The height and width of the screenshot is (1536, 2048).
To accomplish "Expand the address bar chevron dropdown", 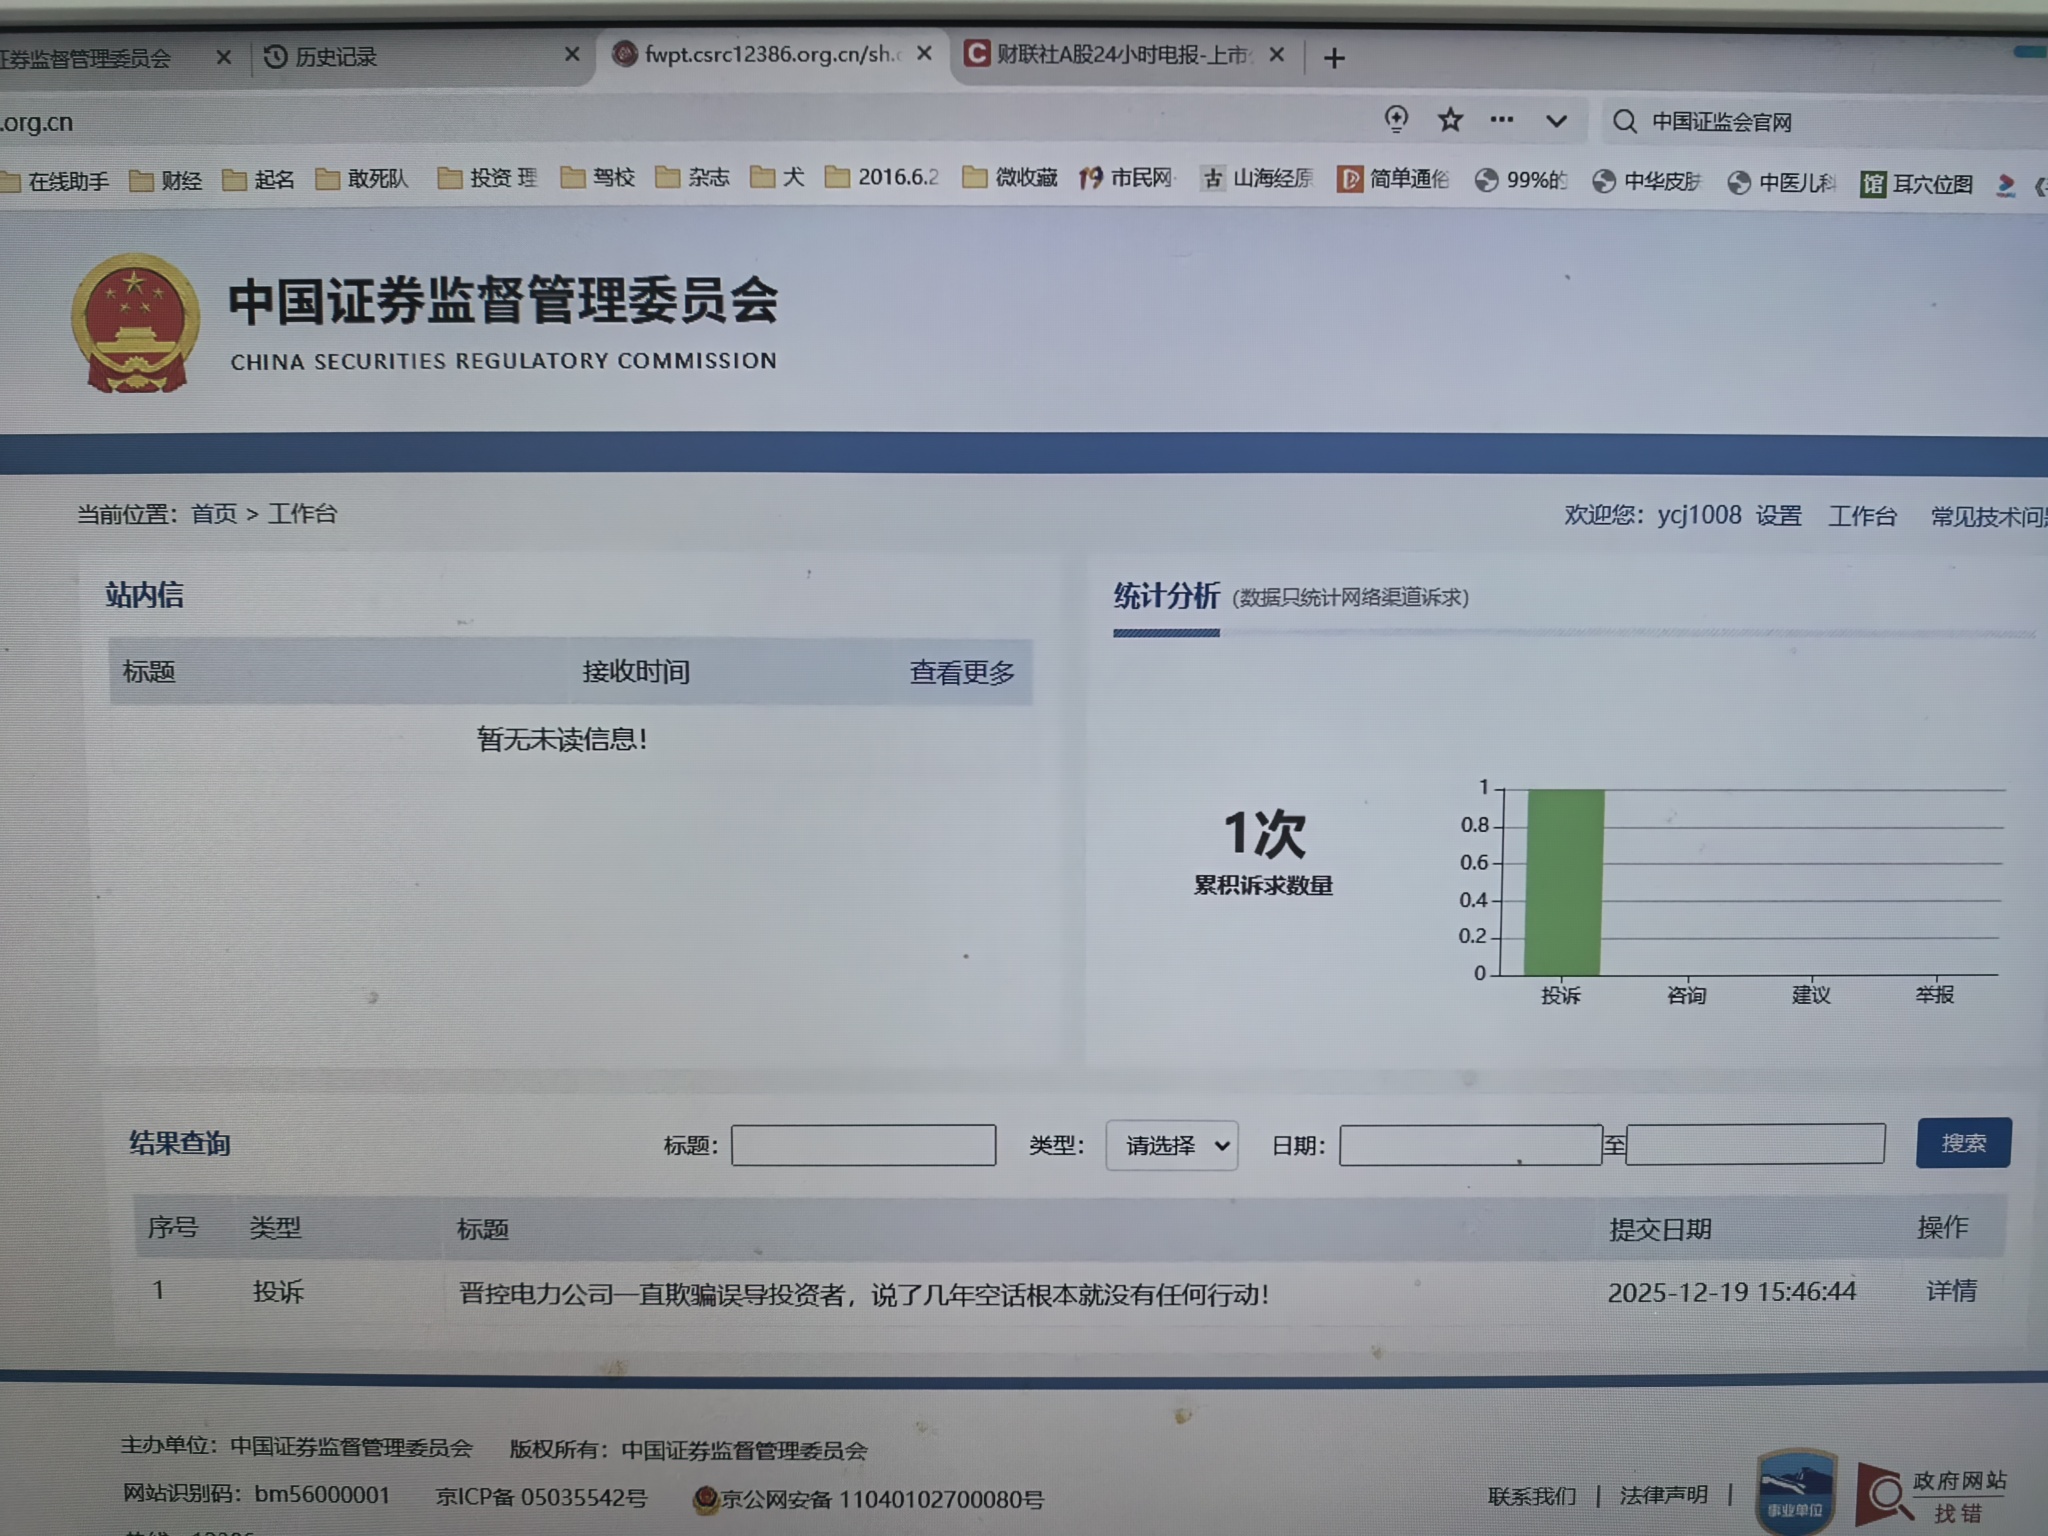I will 1556,122.
